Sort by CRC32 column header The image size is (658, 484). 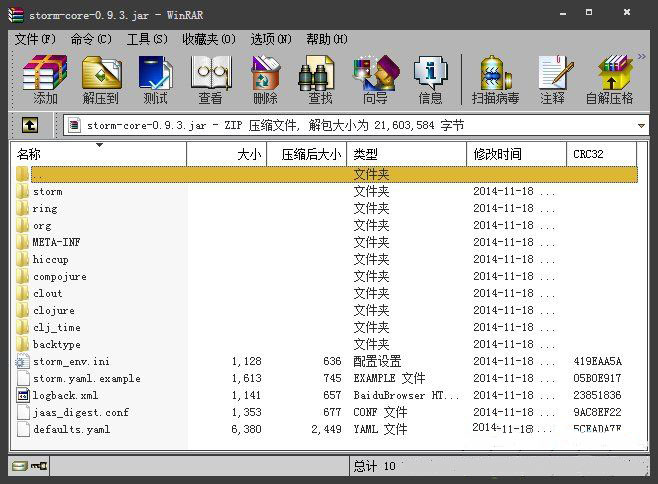(601, 154)
